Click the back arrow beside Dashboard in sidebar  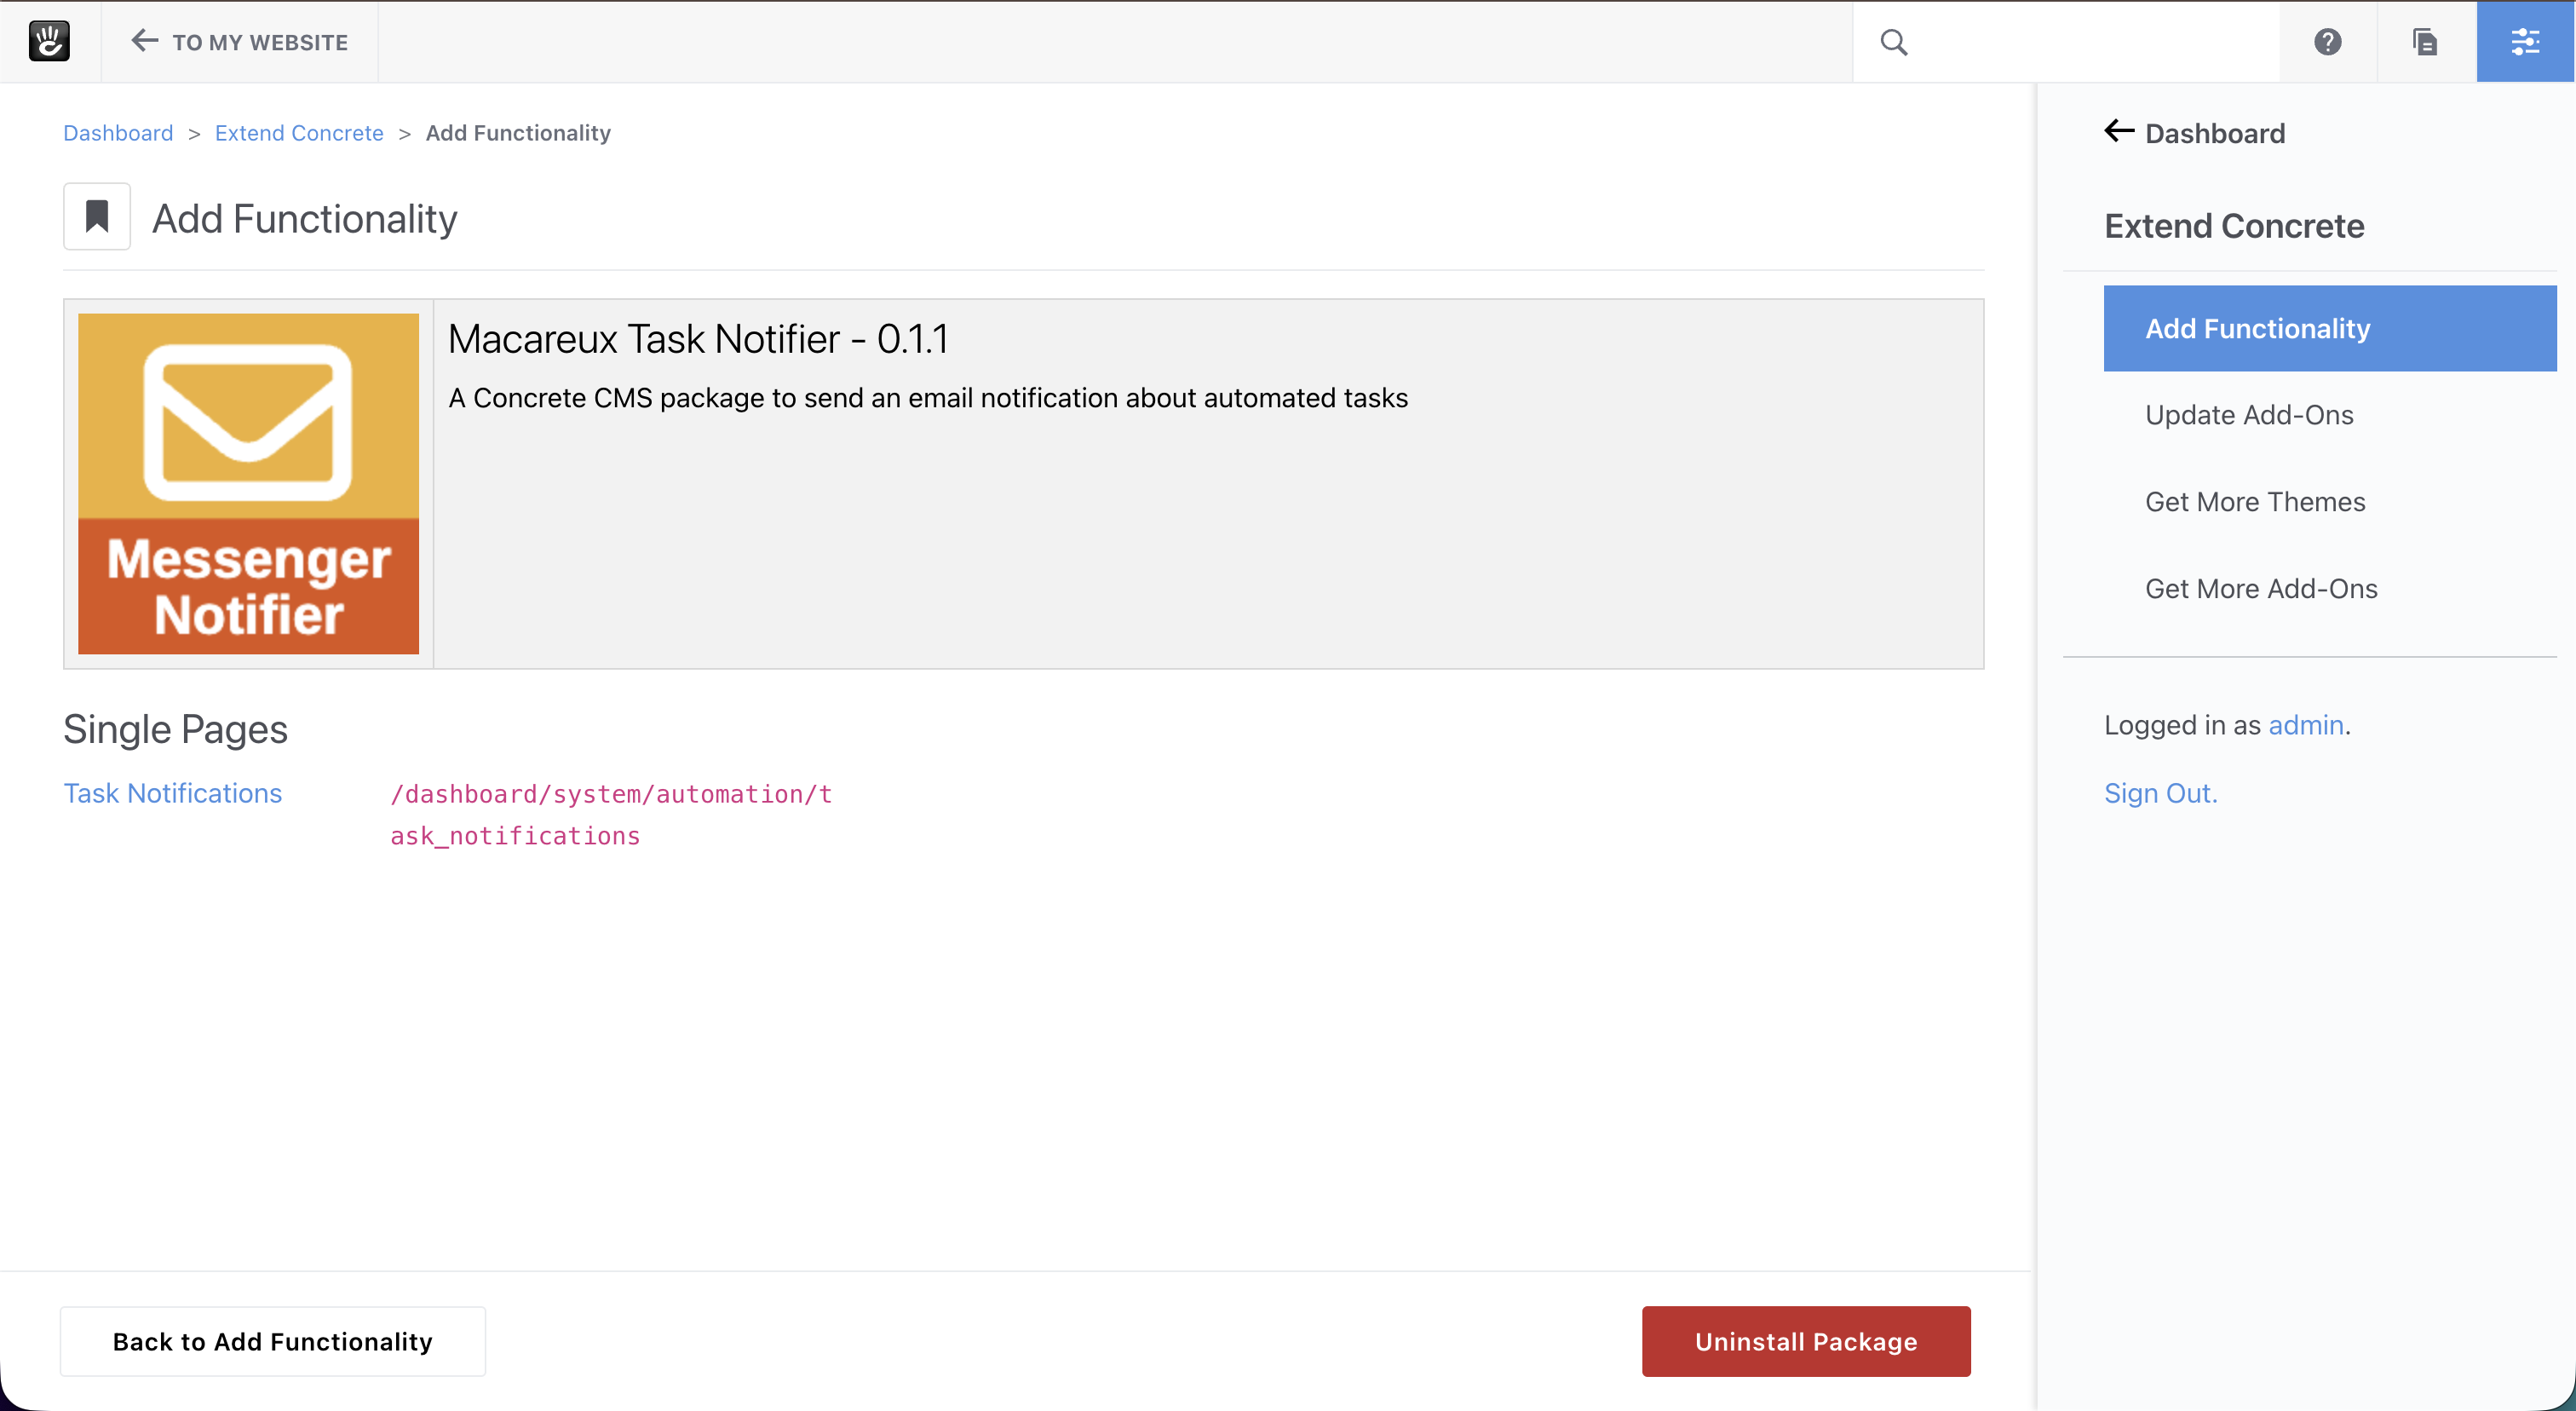point(2118,132)
